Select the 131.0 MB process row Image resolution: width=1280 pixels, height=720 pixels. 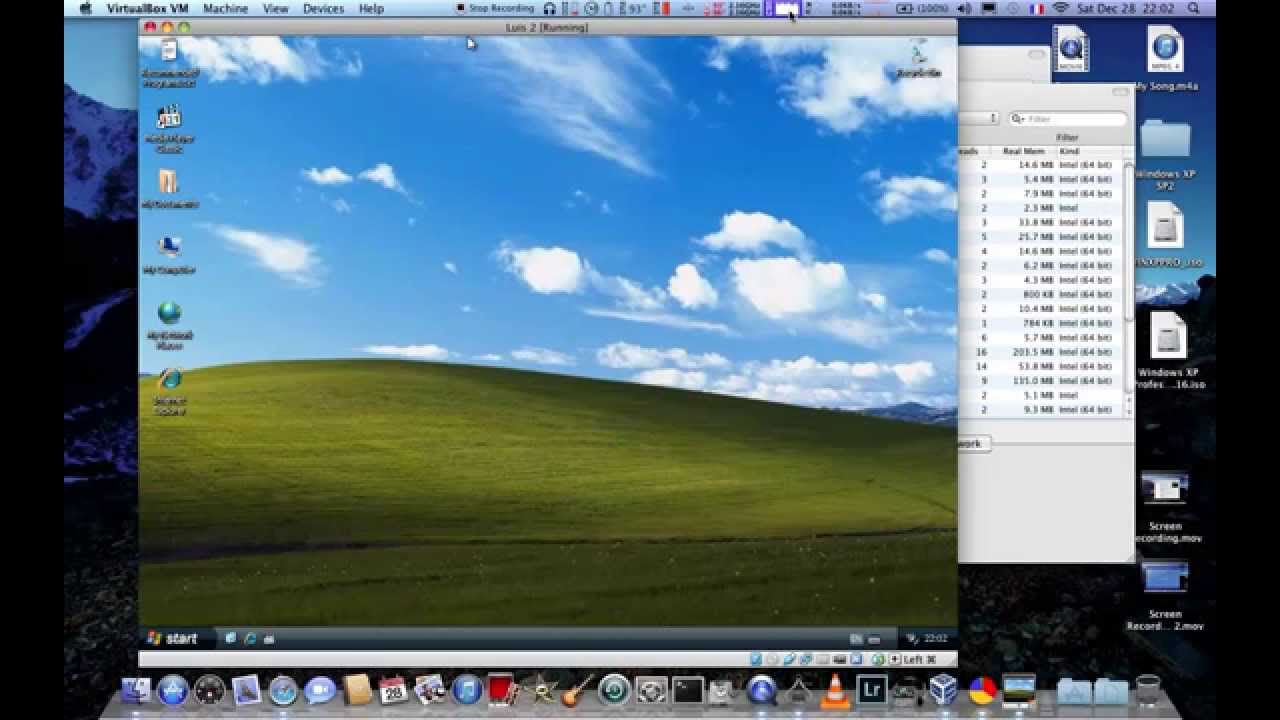click(1041, 381)
